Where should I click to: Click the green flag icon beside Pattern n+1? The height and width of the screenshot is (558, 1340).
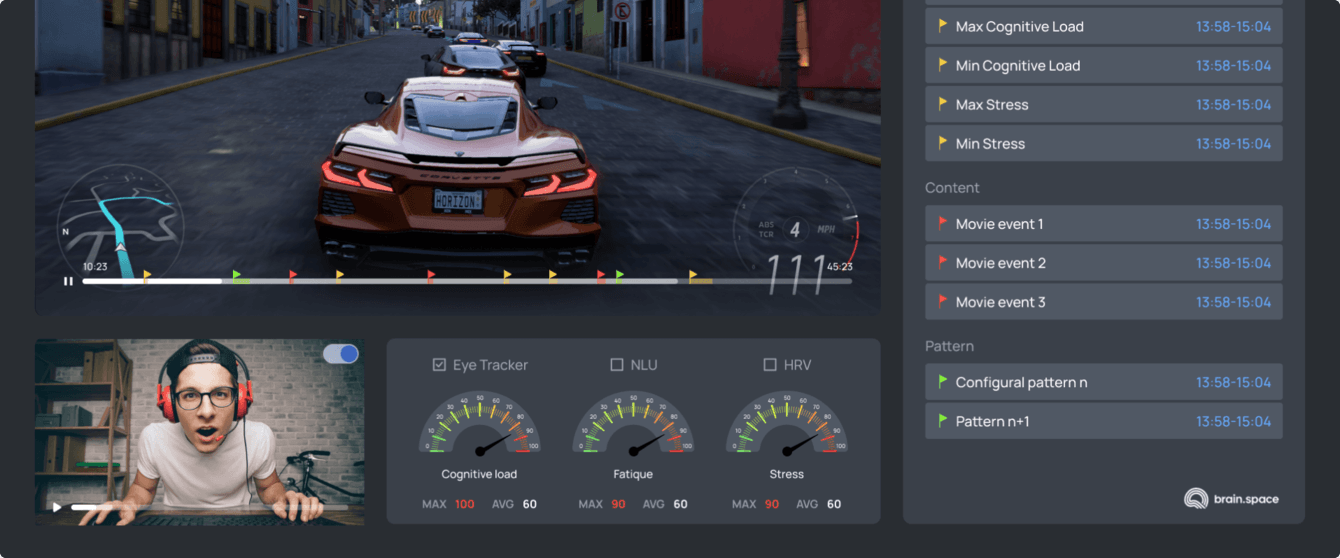[x=942, y=420]
